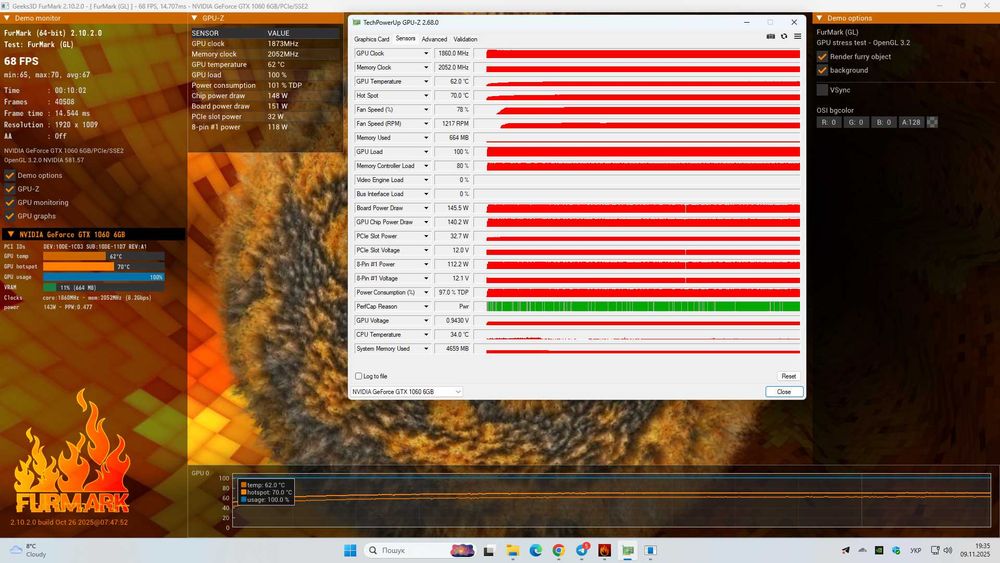The image size is (1000, 563).
Task: Open the Fan Speed (RPM) sensor dropdown
Action: coord(426,124)
